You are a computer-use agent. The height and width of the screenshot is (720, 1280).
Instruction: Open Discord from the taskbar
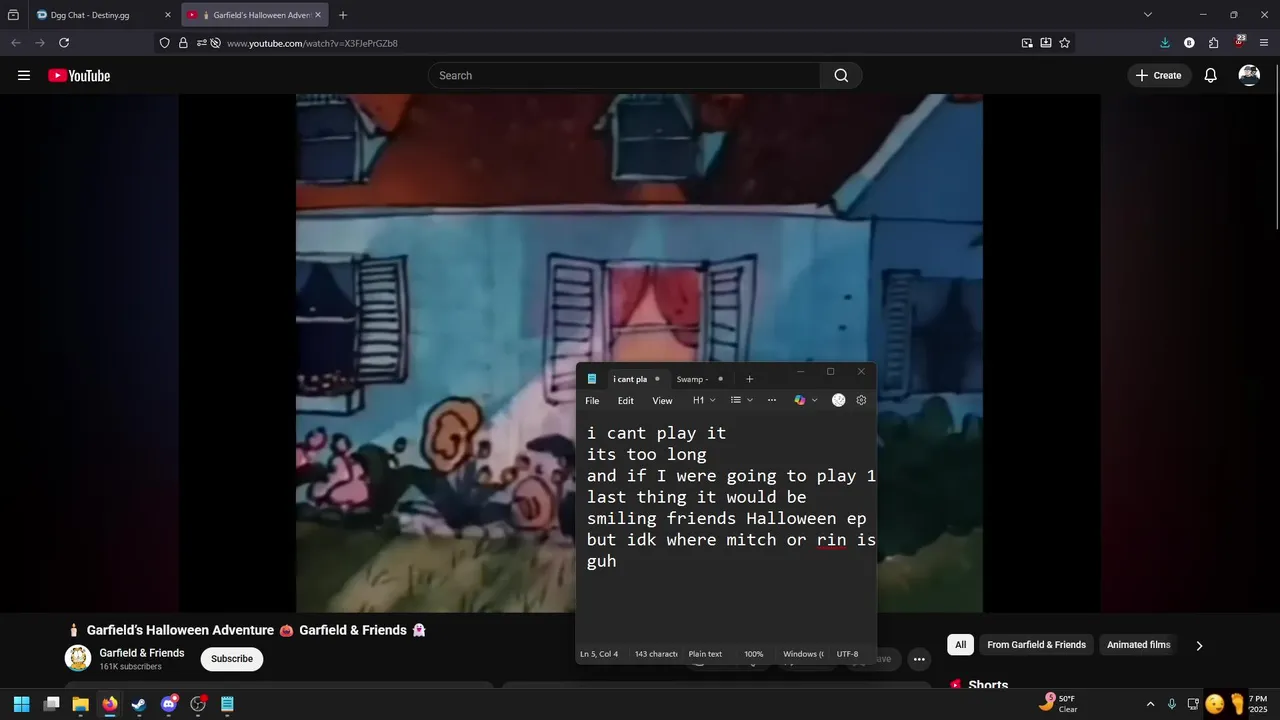(169, 704)
